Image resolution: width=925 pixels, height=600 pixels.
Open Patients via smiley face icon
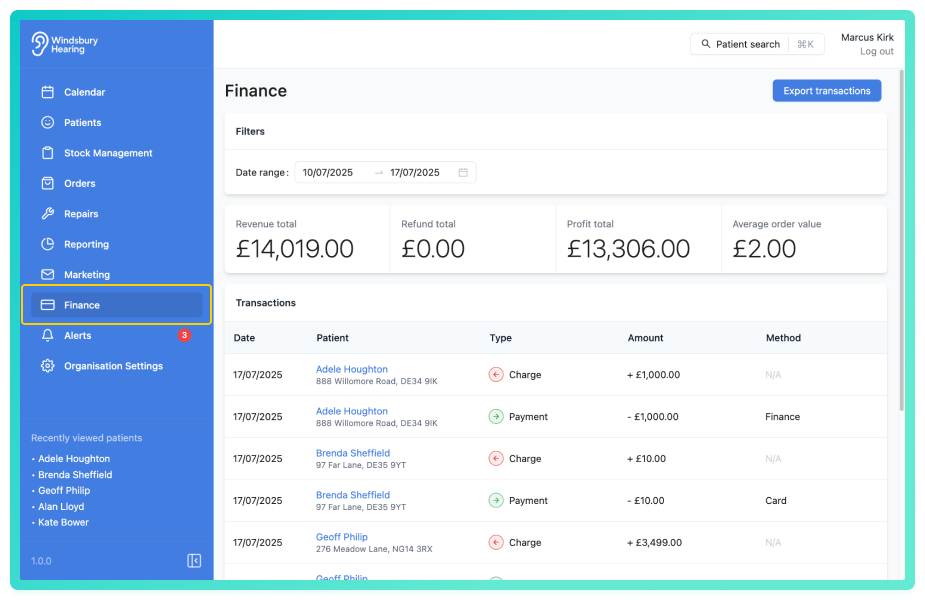[x=48, y=122]
